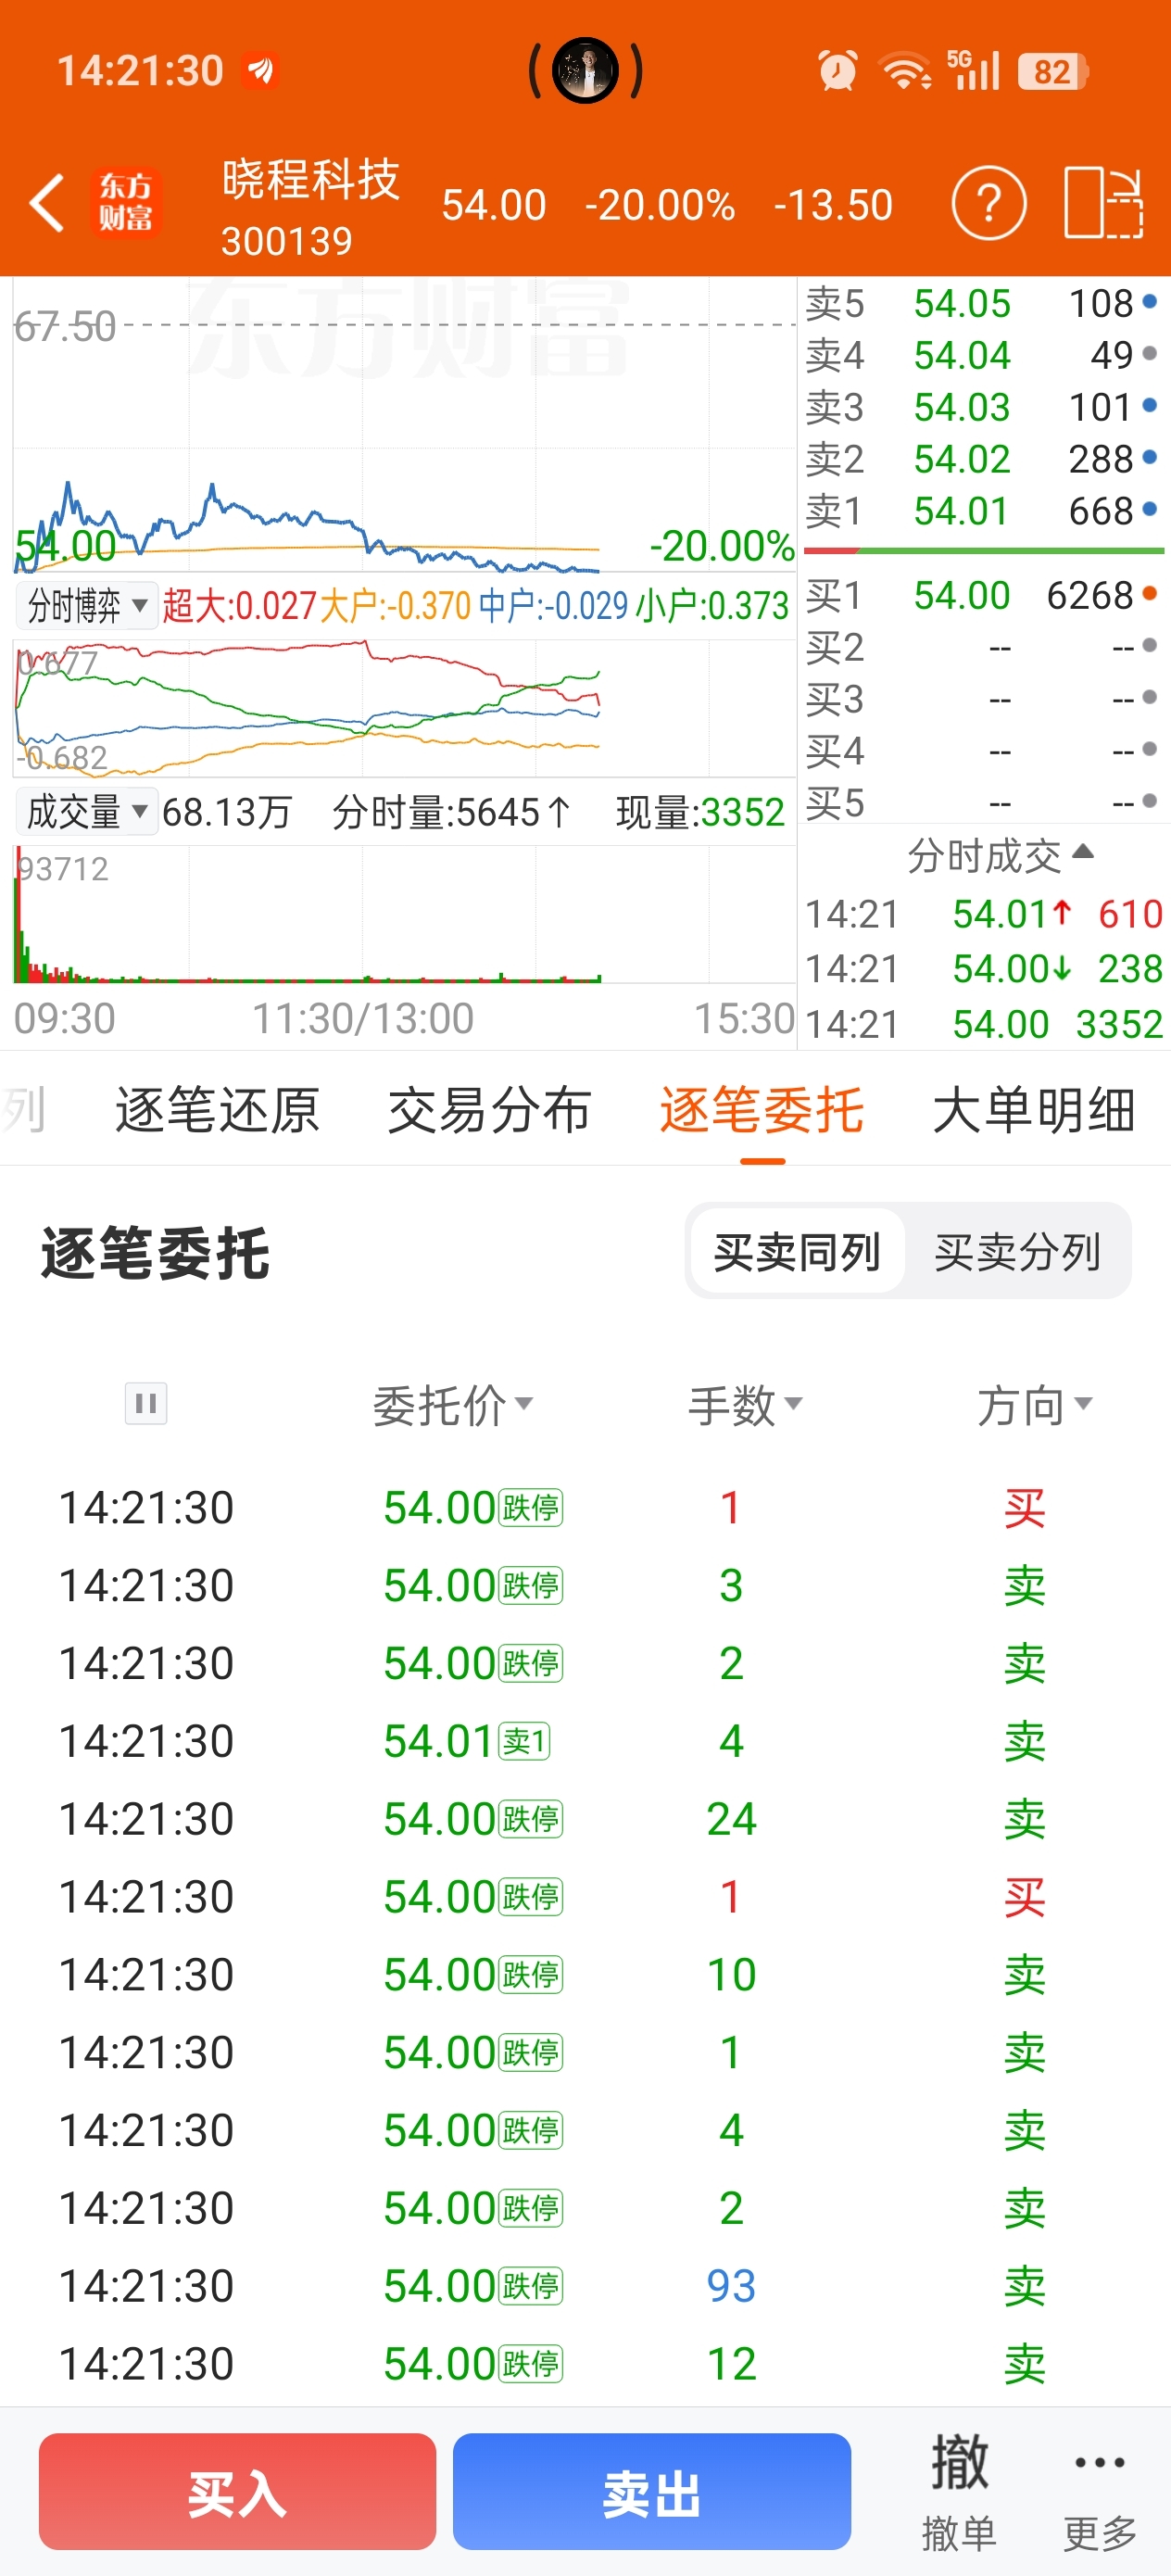
Task: Filter by 方向 column dropdown
Action: [x=1034, y=1405]
